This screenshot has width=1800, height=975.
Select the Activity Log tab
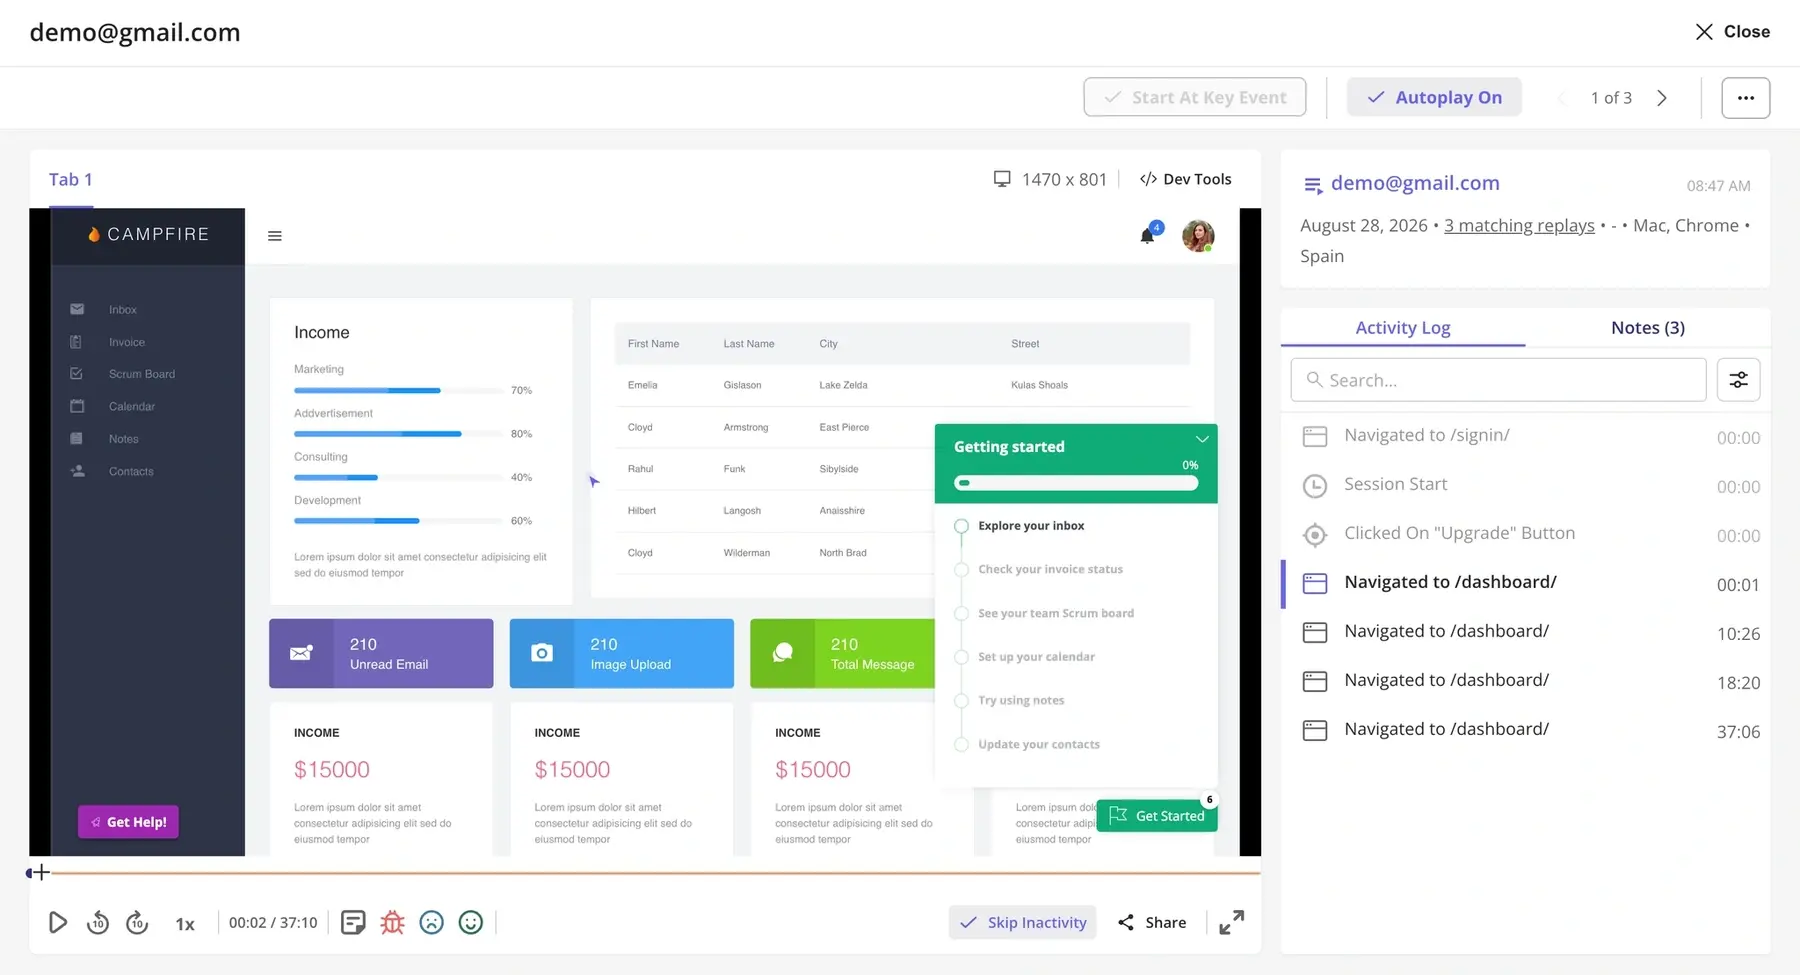[1403, 328]
